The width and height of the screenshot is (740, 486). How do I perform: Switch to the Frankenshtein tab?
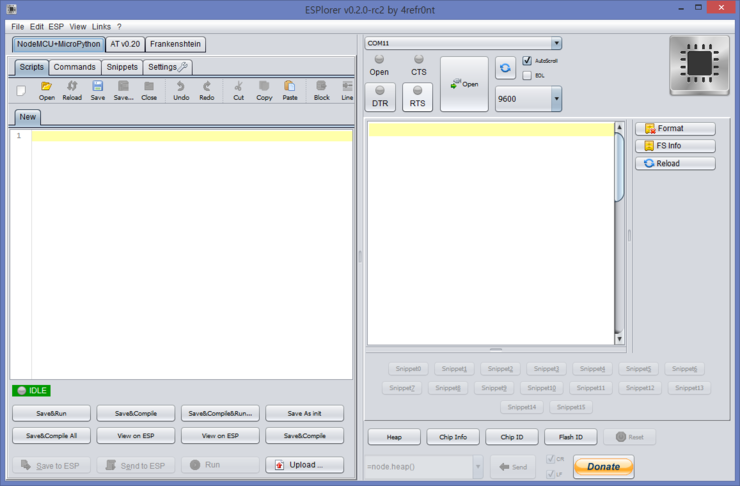(176, 44)
